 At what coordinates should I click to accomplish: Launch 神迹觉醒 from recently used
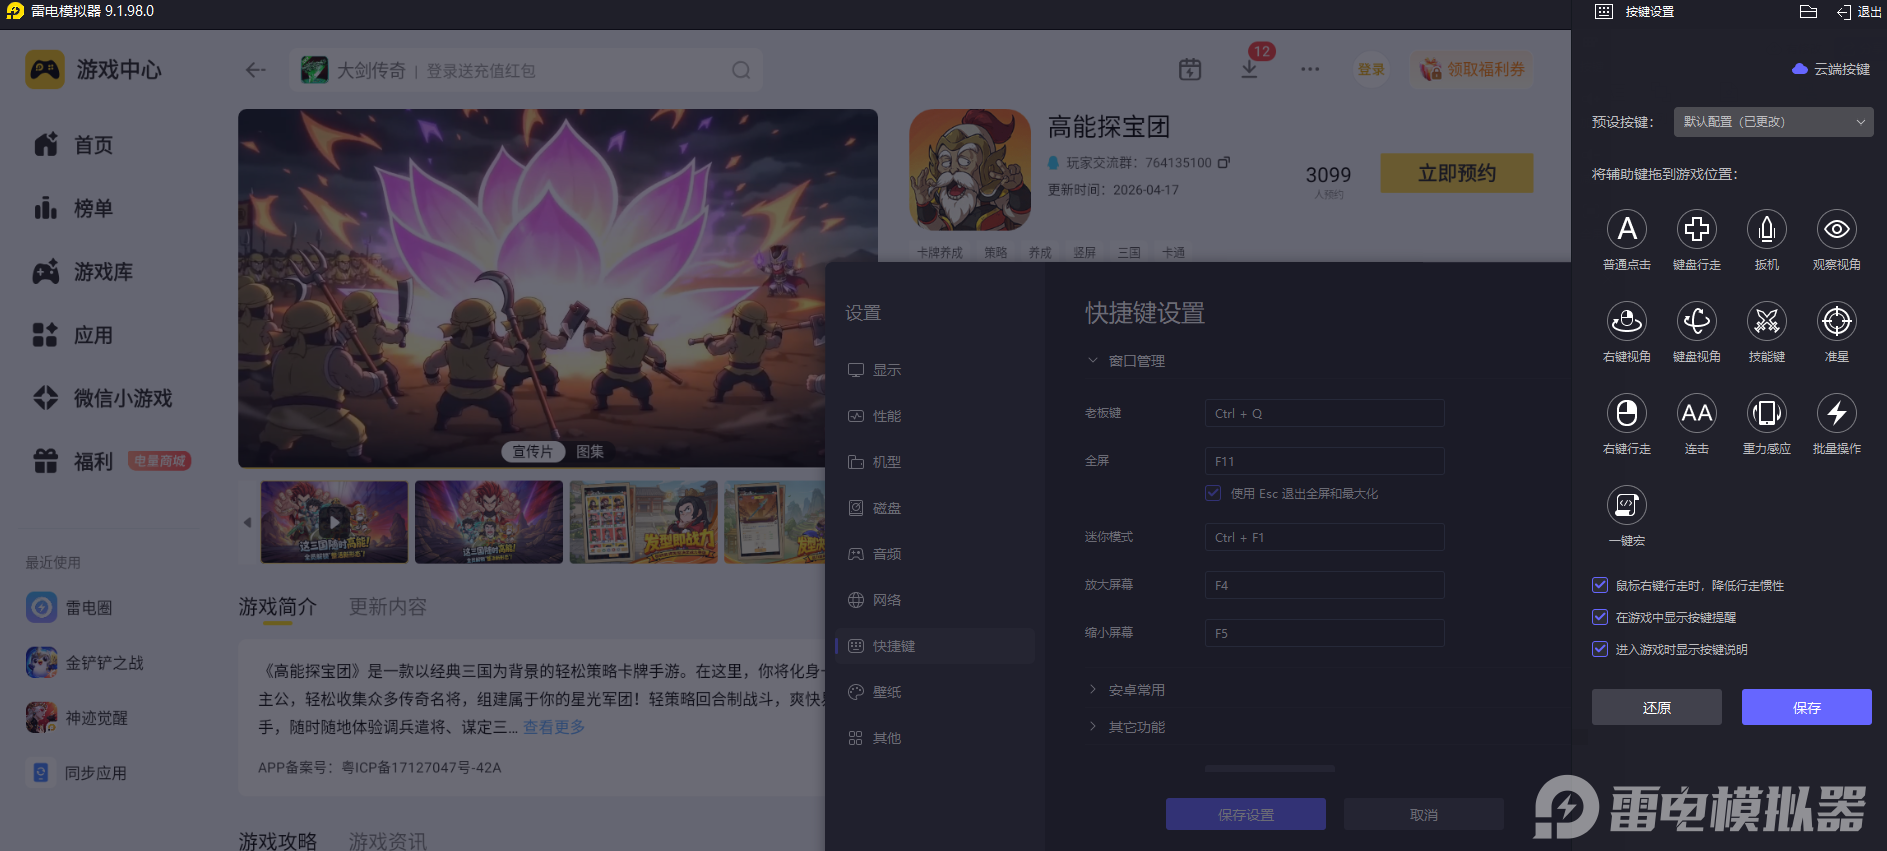tap(77, 717)
